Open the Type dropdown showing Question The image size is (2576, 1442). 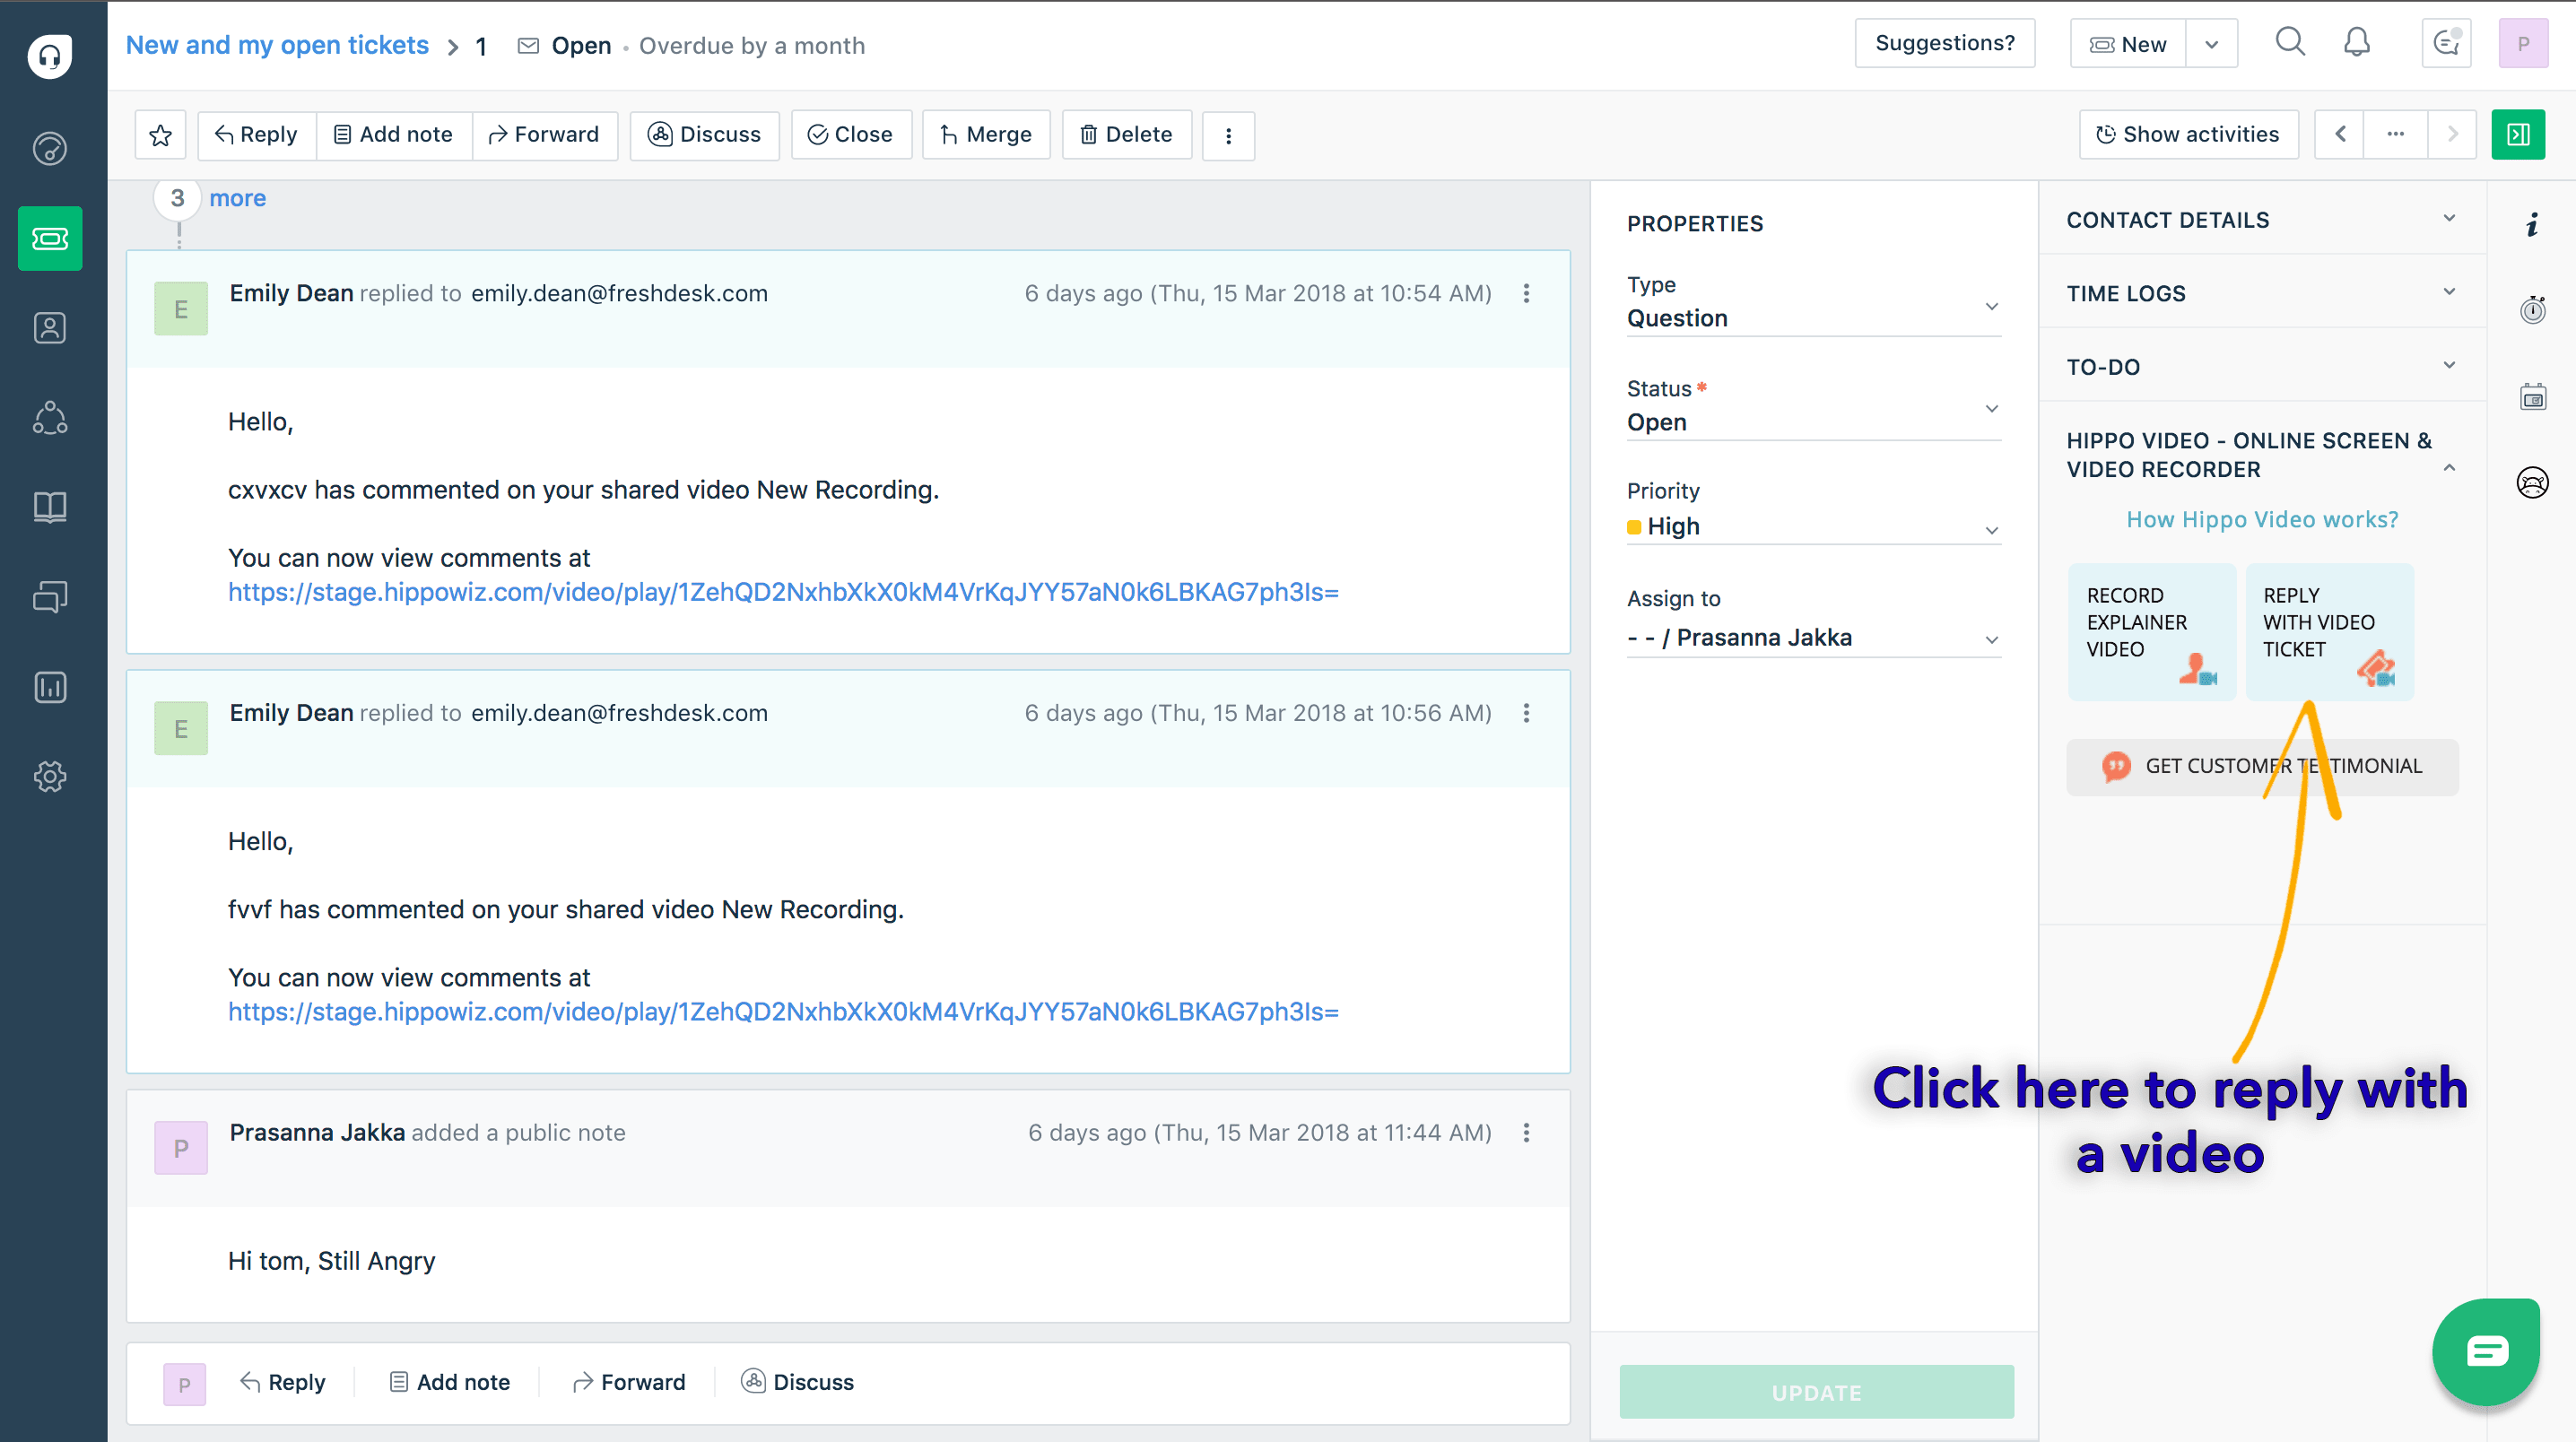point(1812,317)
